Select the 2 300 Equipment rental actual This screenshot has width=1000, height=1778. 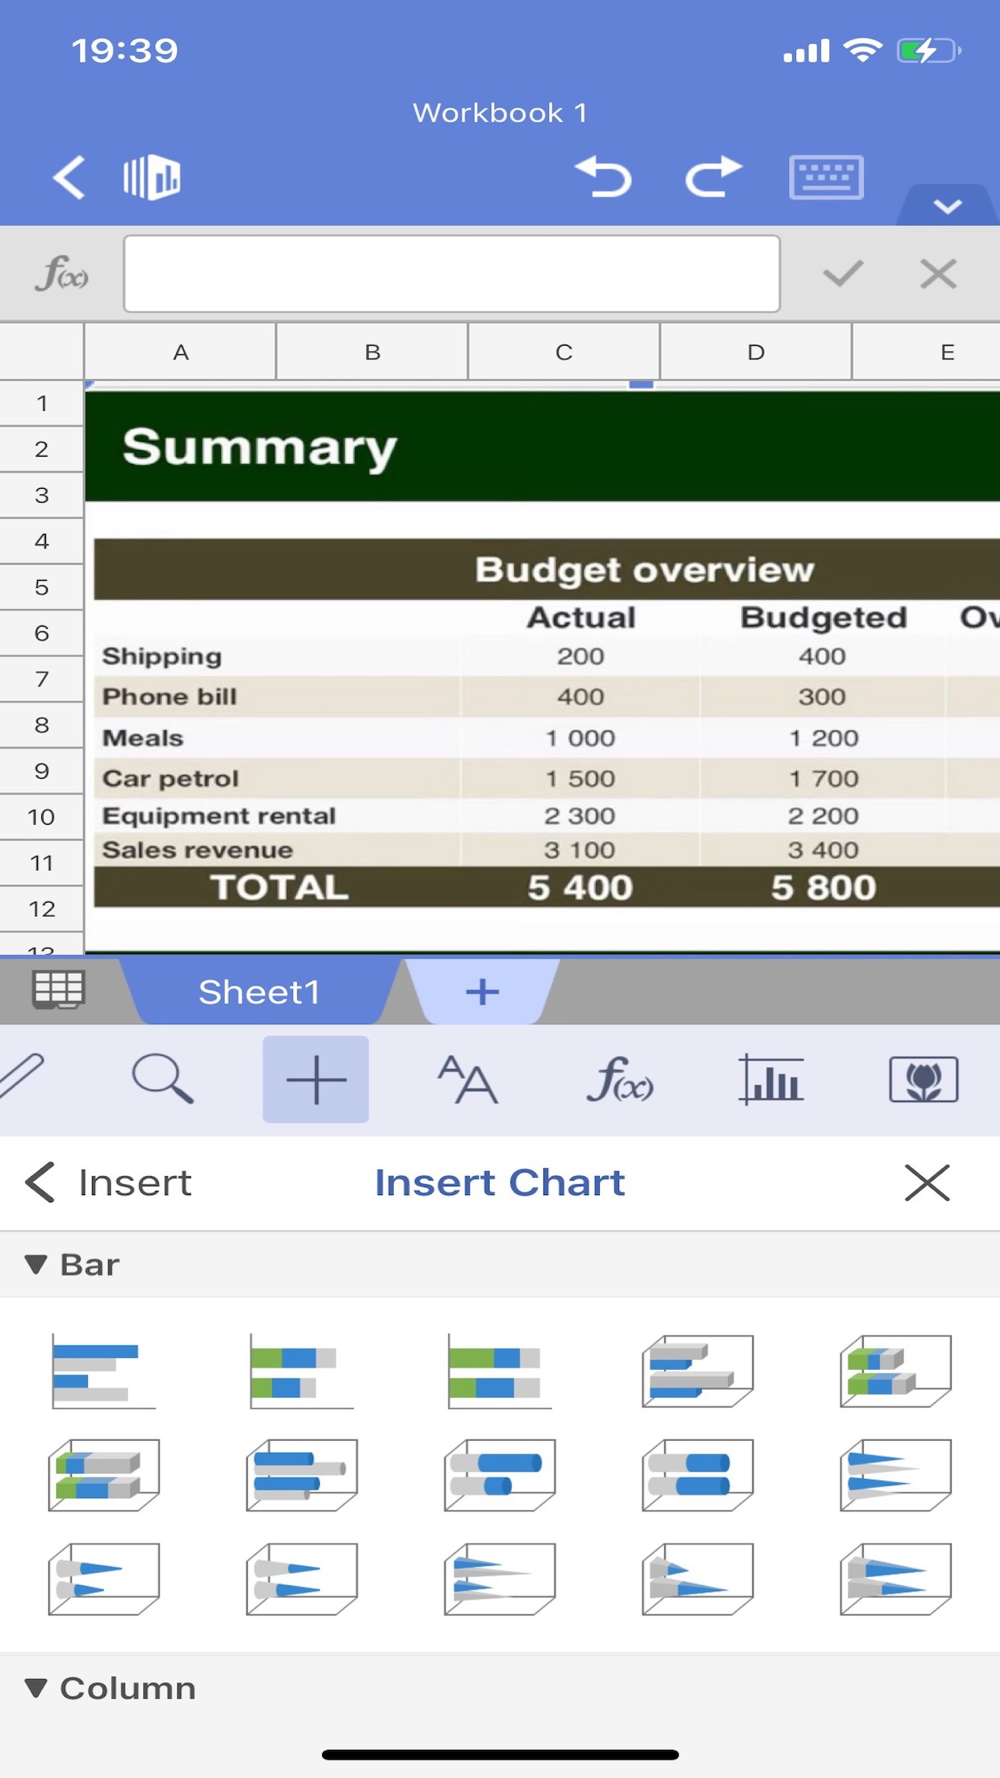(x=580, y=816)
